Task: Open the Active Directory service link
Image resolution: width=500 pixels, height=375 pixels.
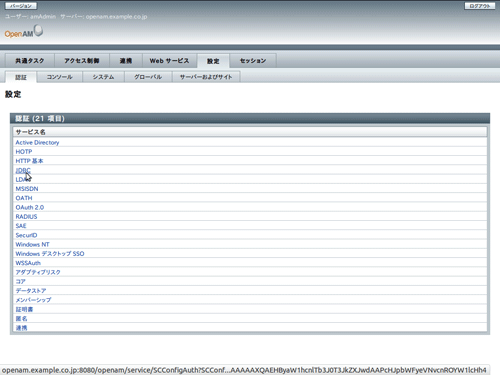Action: 37,142
